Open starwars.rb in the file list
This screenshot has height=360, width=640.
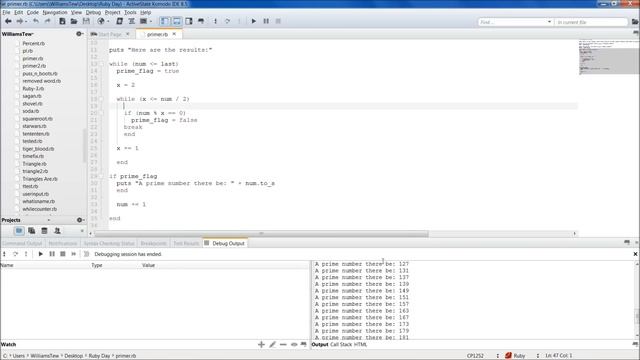point(34,126)
